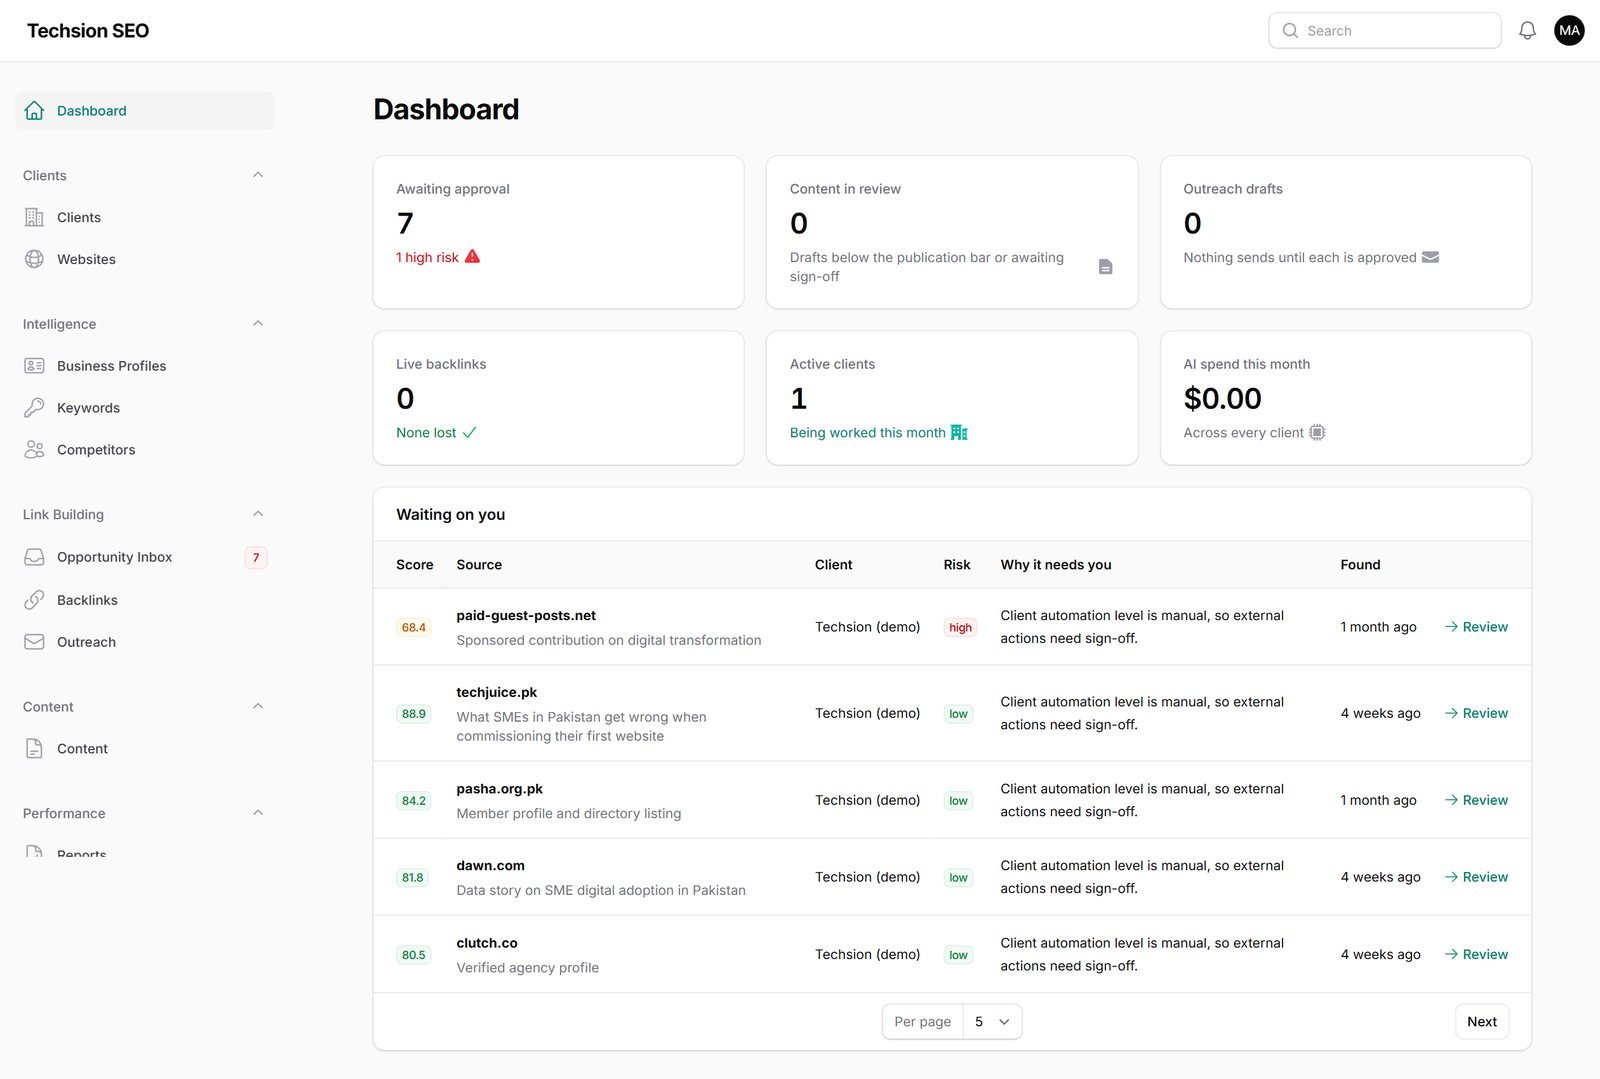The image size is (1600, 1079).
Task: Review the dawn.com opportunity
Action: point(1476,877)
